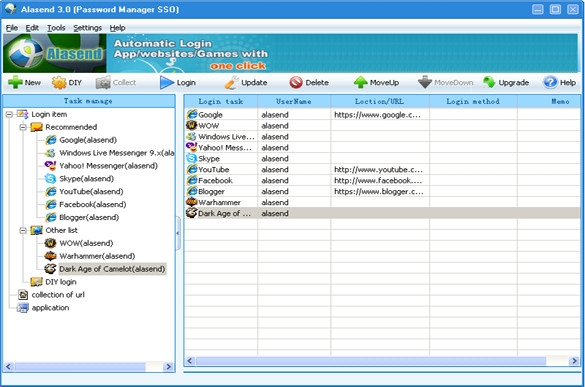
Task: Start the Login play arrow
Action: click(x=167, y=82)
